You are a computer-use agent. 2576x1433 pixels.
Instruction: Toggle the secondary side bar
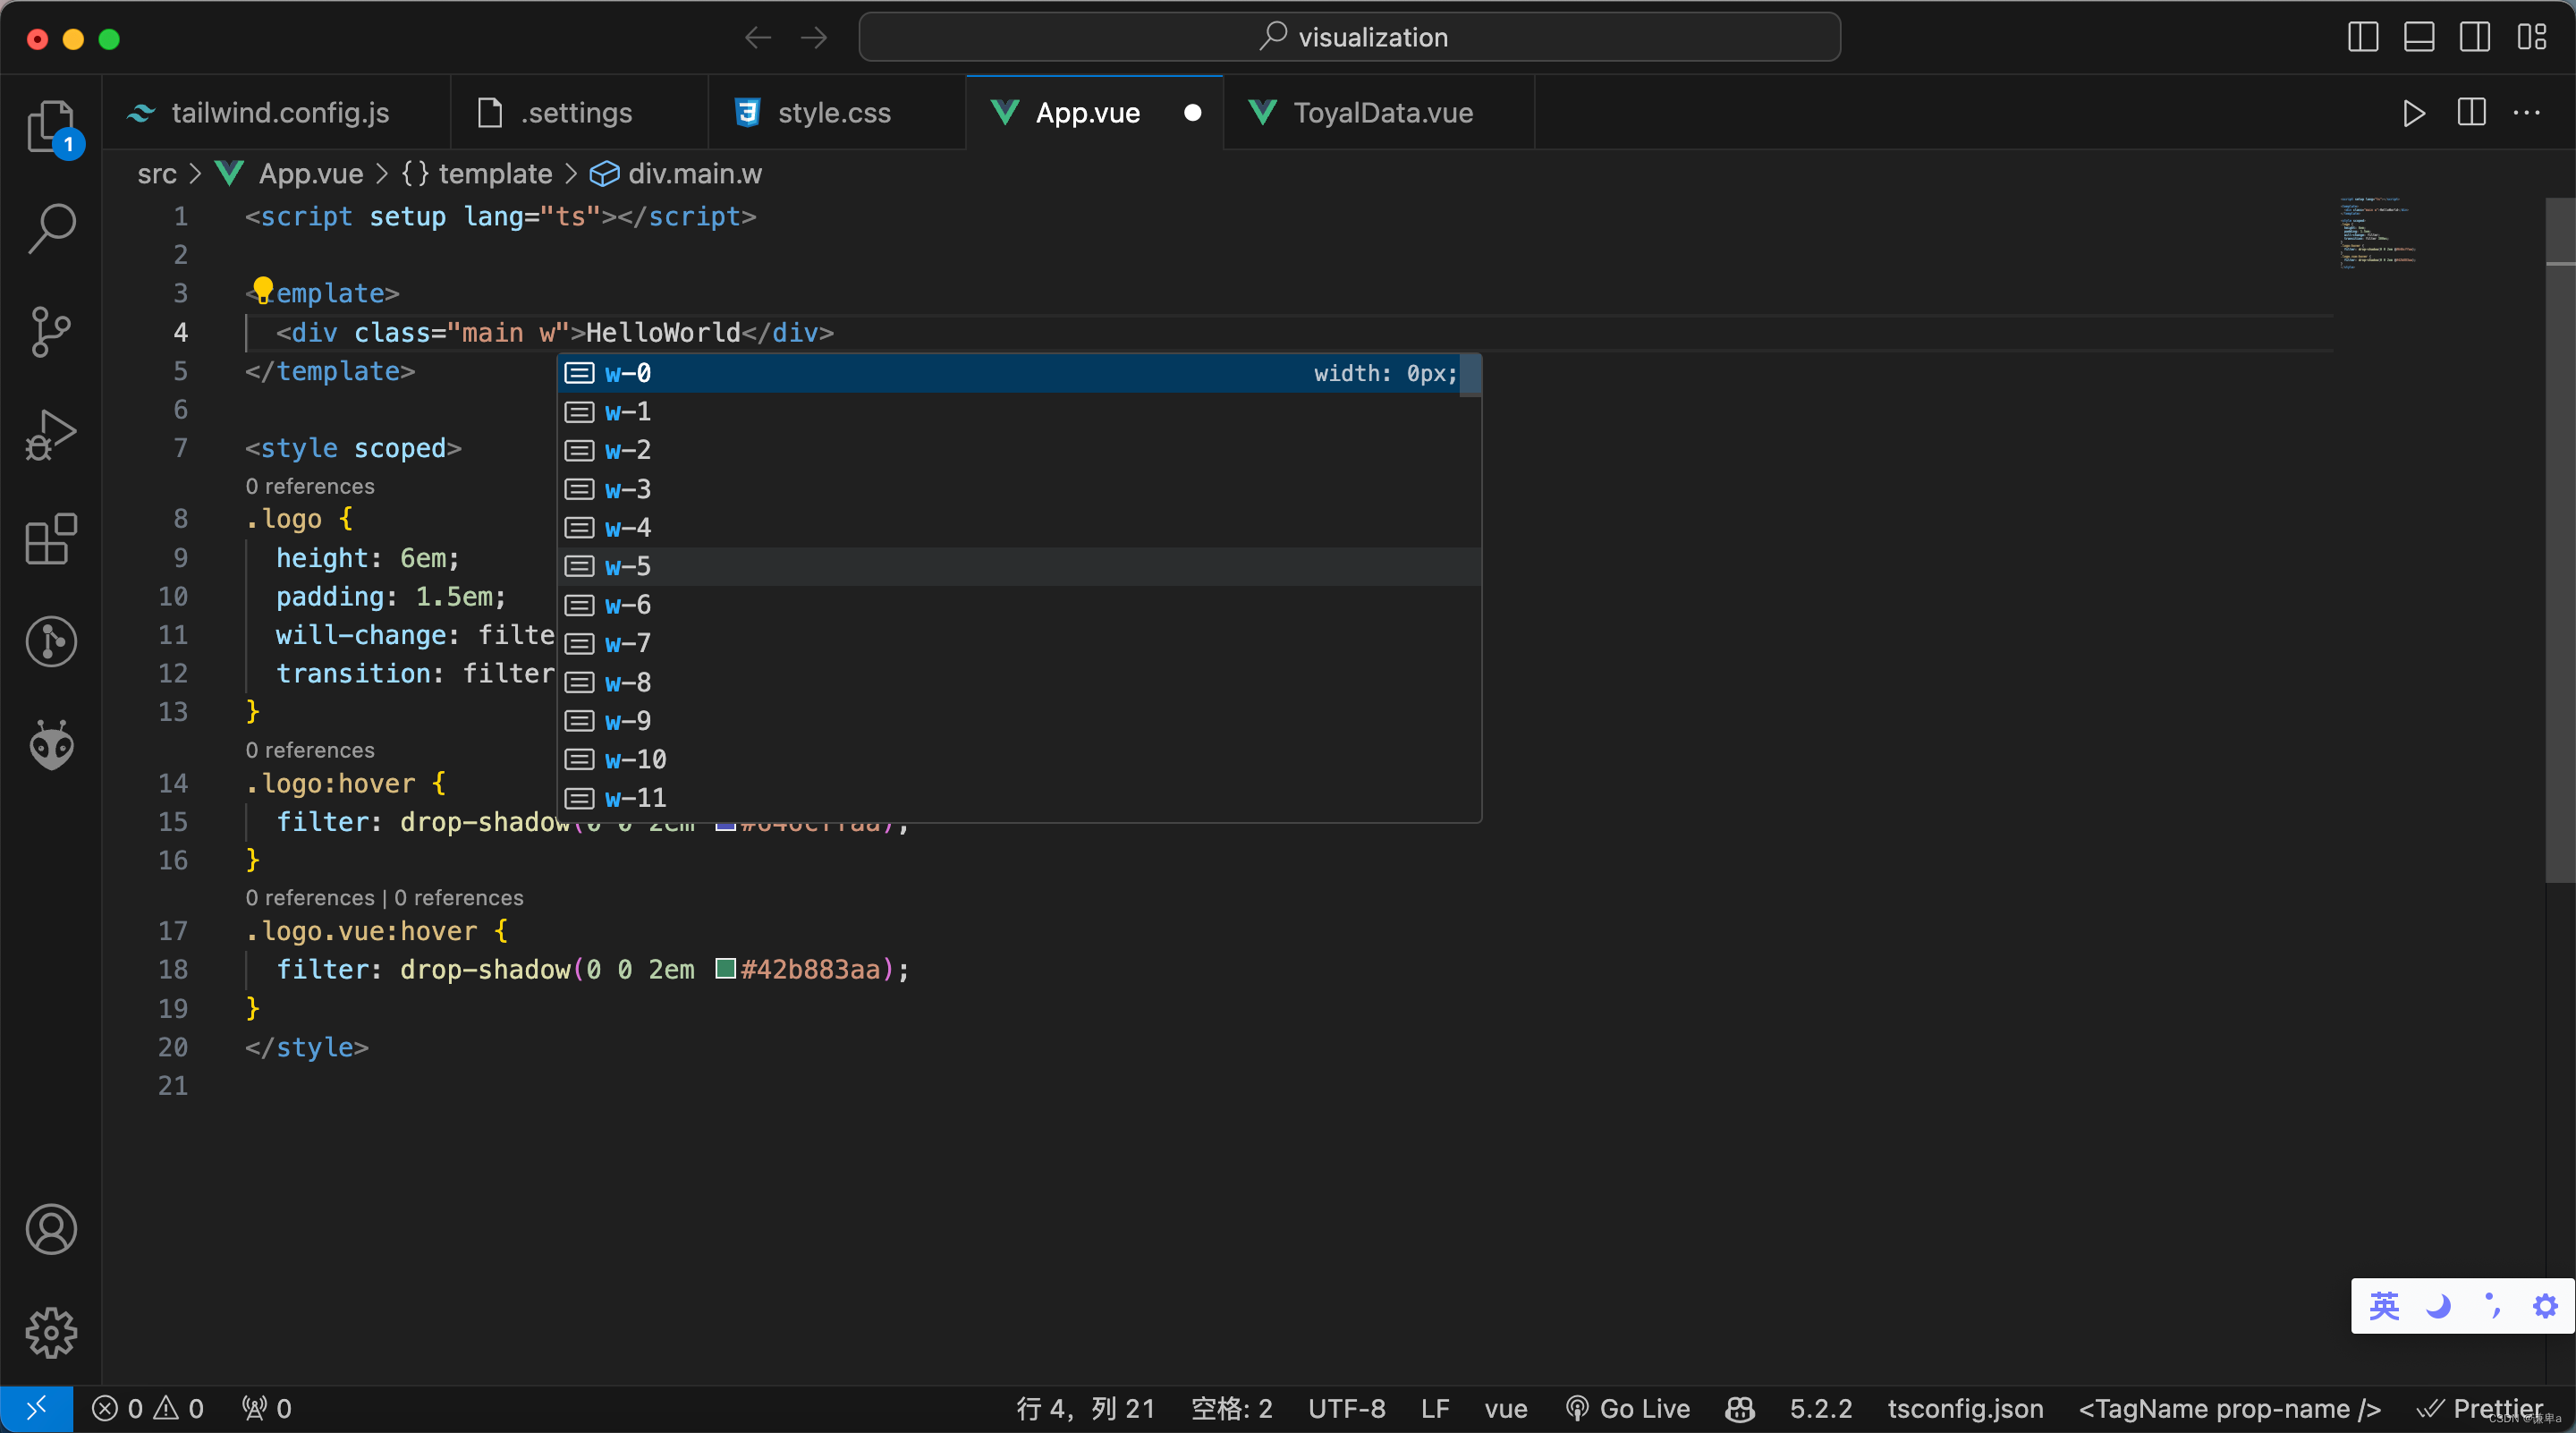2475,37
